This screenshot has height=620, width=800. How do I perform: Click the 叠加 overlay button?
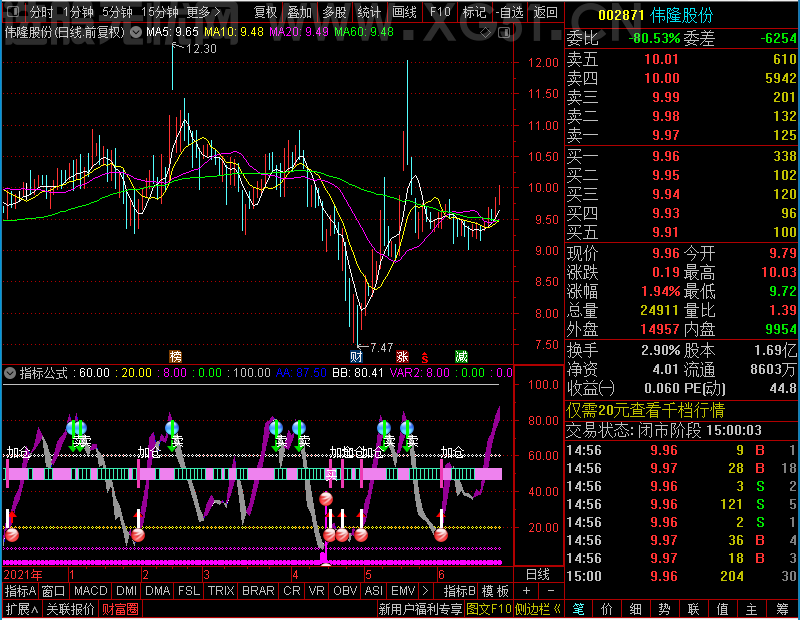point(299,11)
